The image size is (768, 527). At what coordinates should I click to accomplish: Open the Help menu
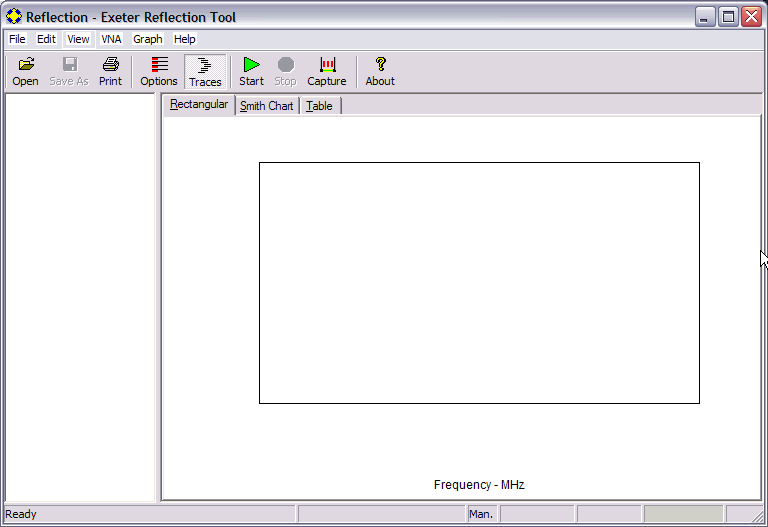(x=185, y=39)
